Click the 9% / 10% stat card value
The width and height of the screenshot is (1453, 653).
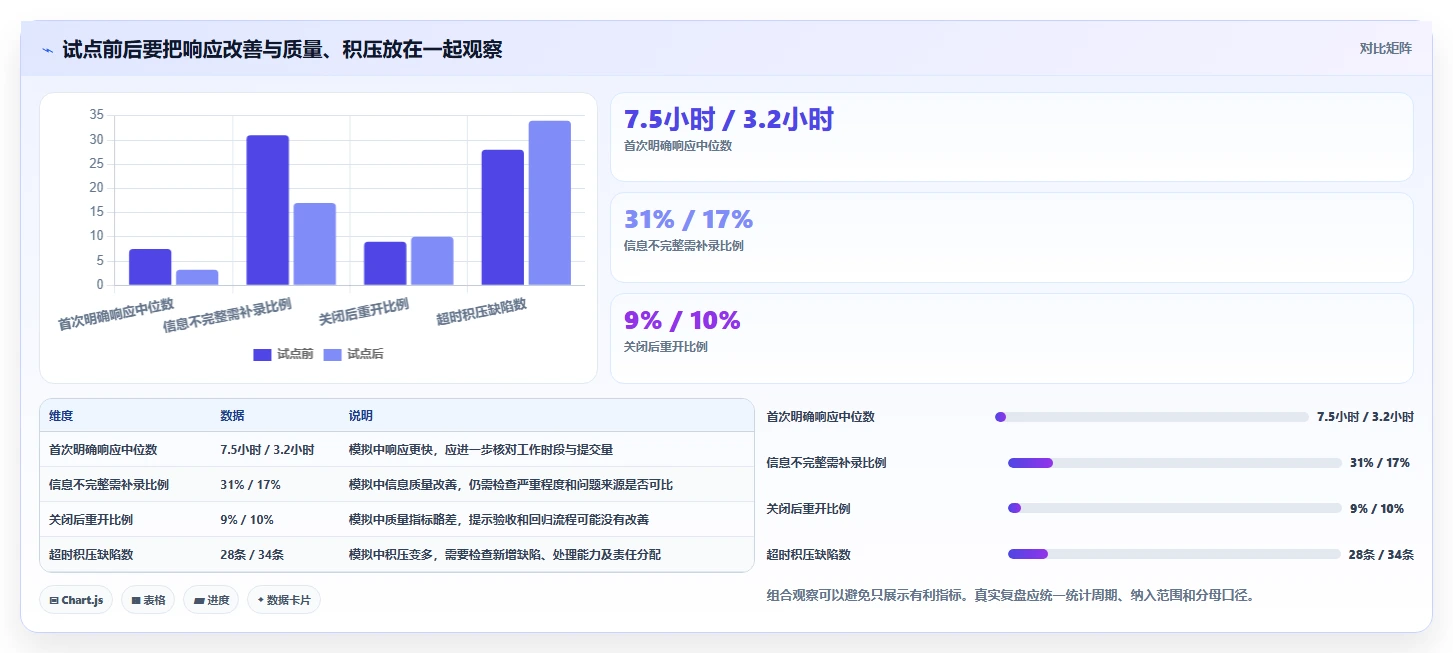(682, 320)
